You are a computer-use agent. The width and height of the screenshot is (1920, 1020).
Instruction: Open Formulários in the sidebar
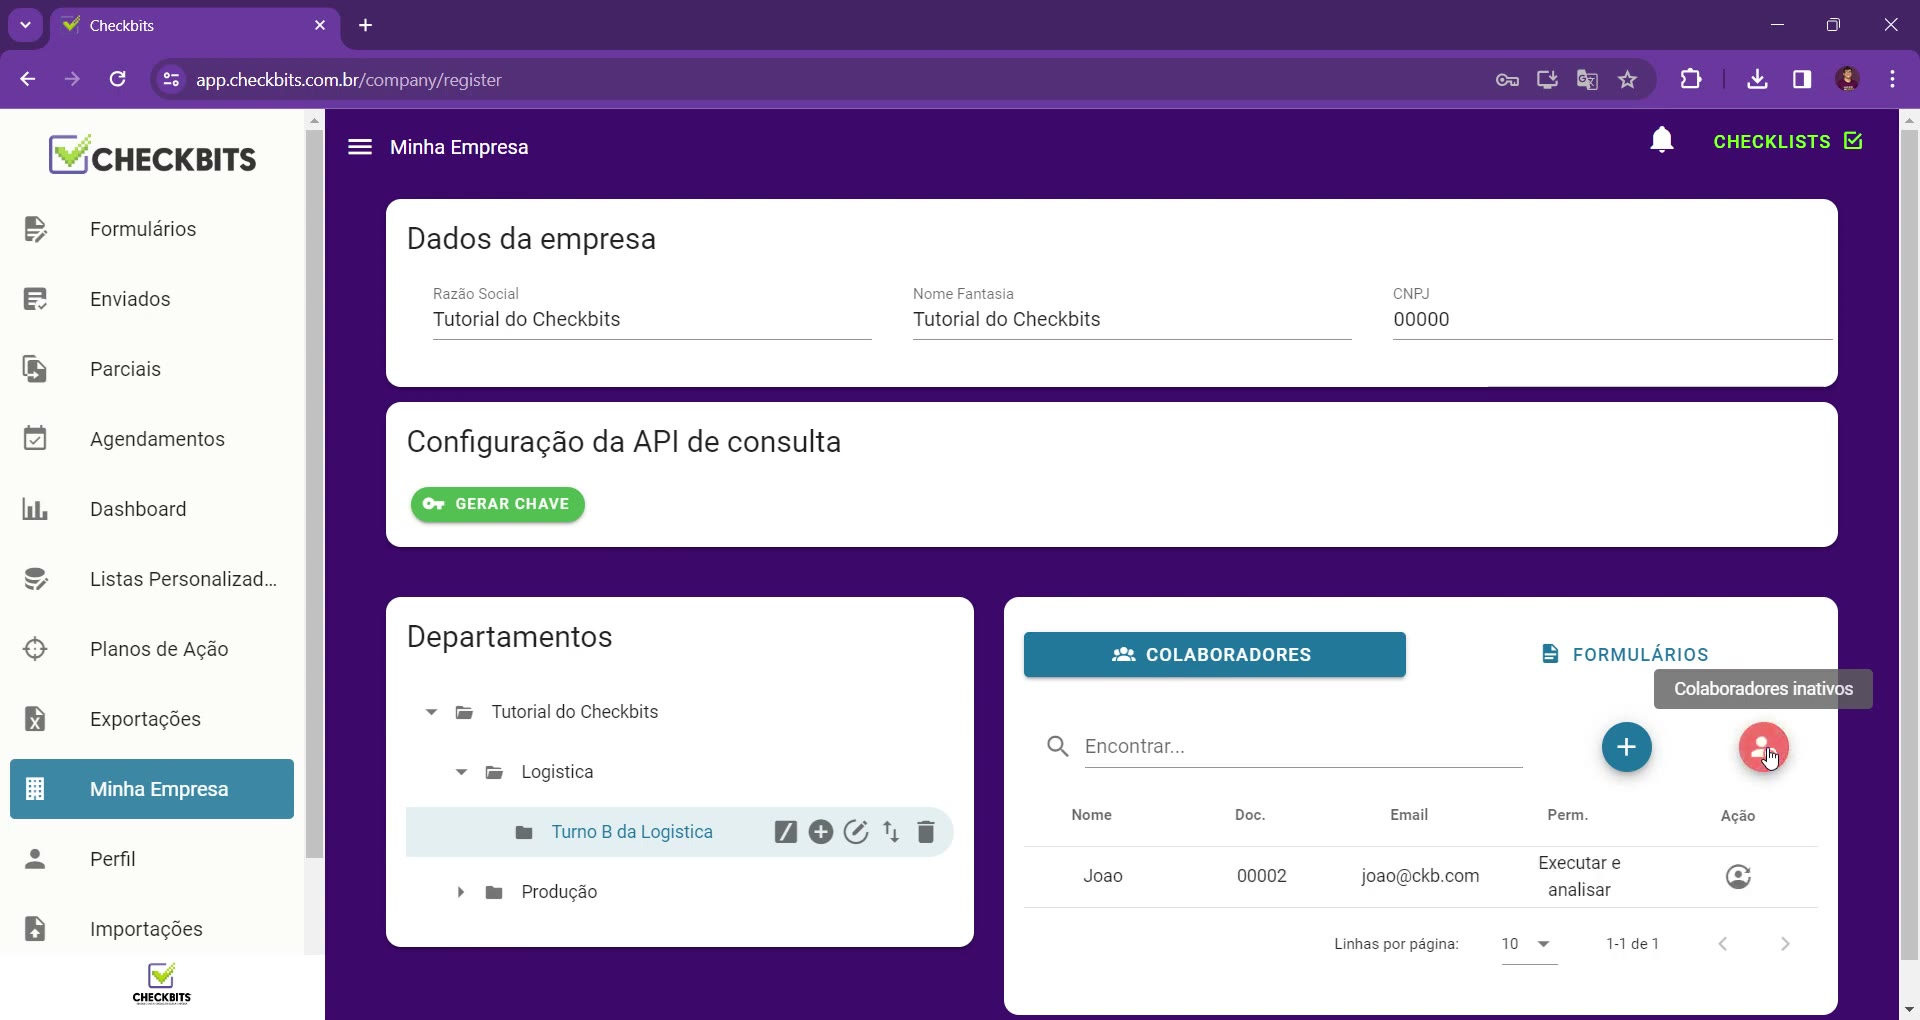click(152, 229)
